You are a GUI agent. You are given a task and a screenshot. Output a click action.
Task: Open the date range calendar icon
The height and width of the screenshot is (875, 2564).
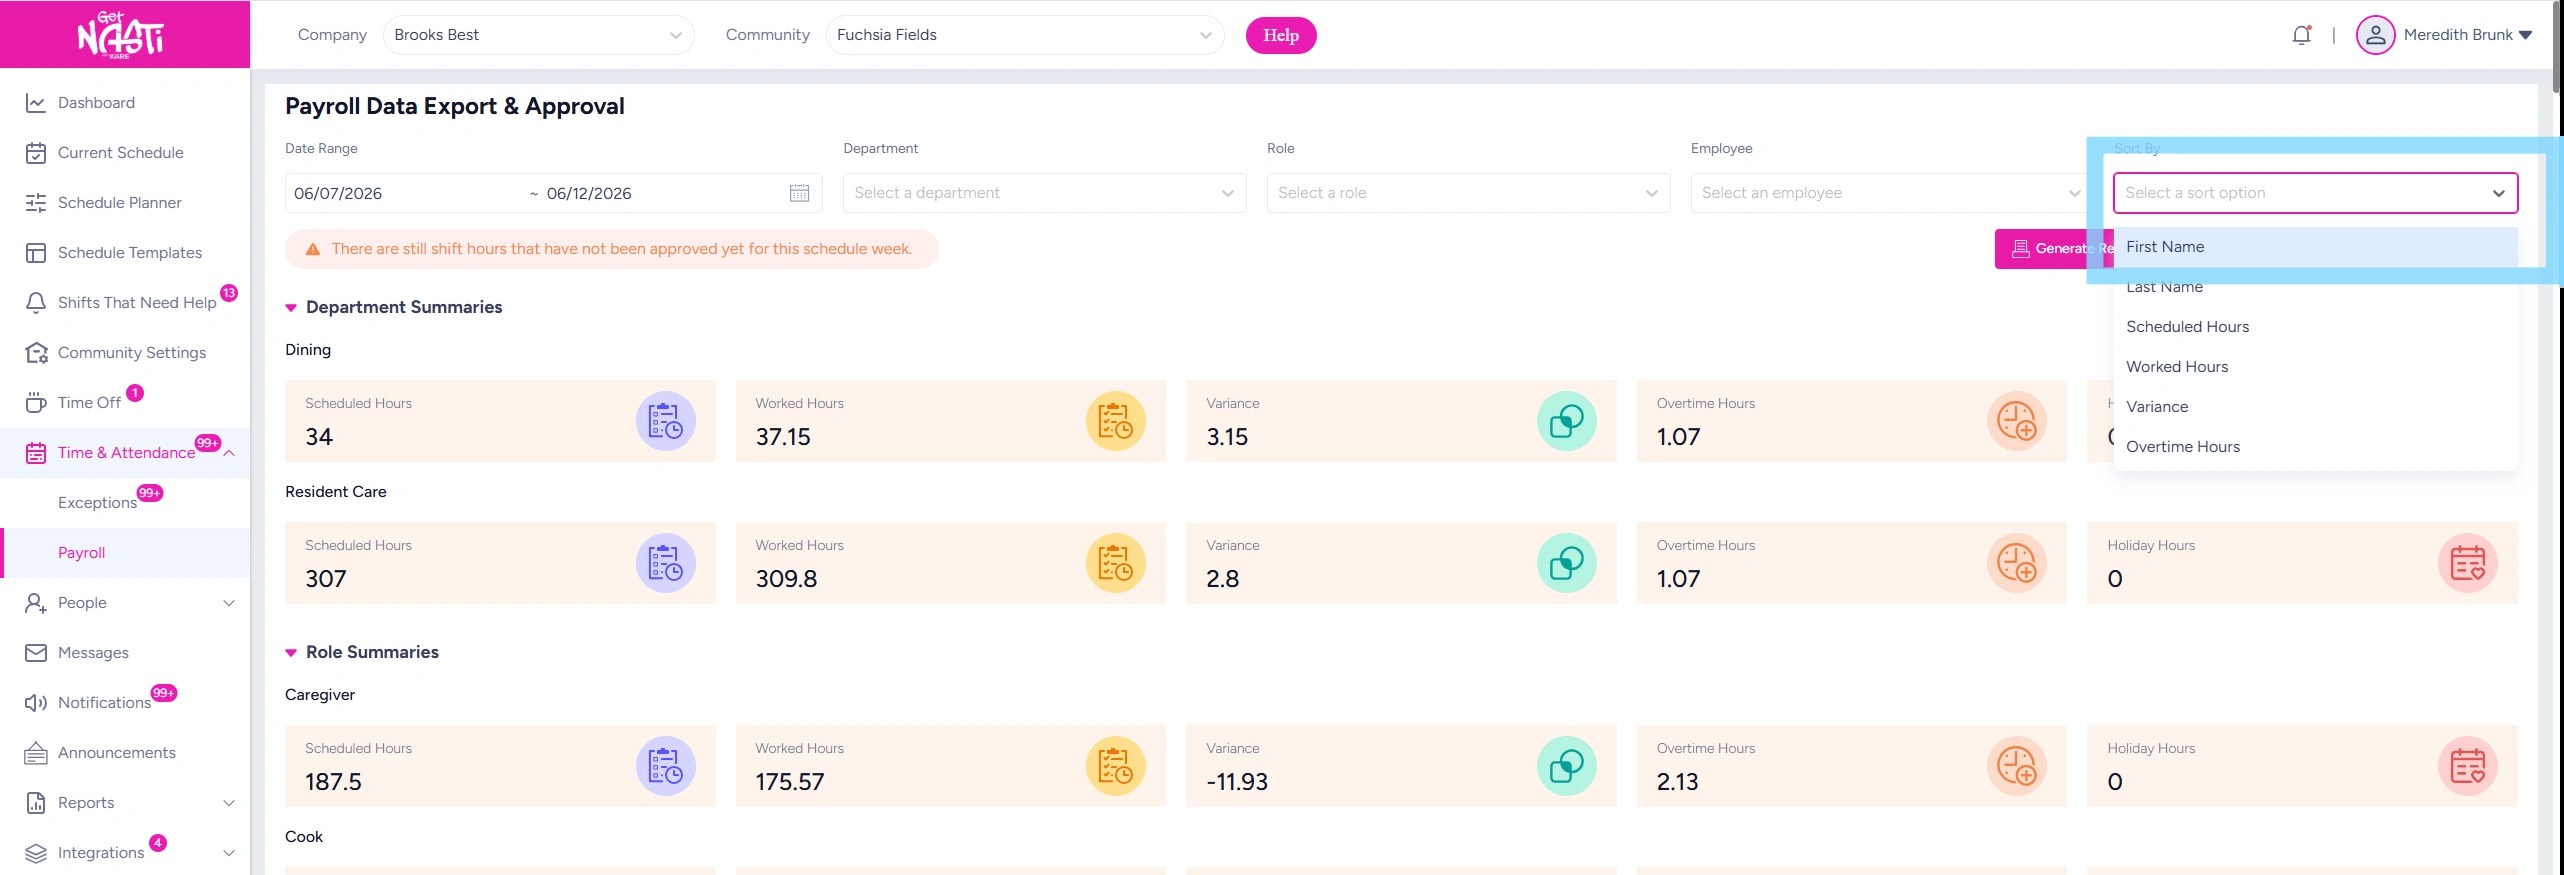pos(799,193)
